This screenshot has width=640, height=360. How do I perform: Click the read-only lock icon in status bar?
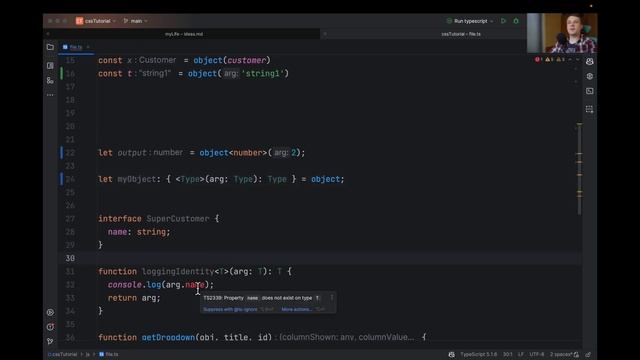(576, 354)
